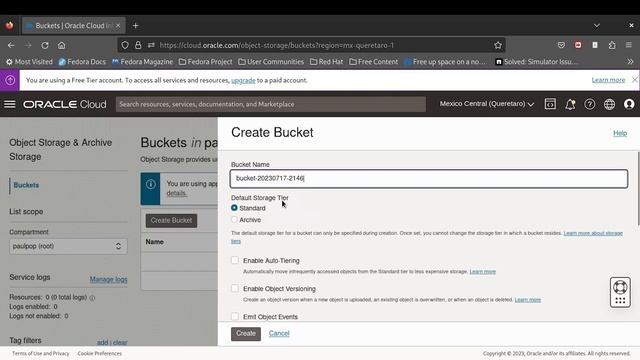Click the browser URL address bar
Viewport: 640px width, 360px height.
click(311, 45)
